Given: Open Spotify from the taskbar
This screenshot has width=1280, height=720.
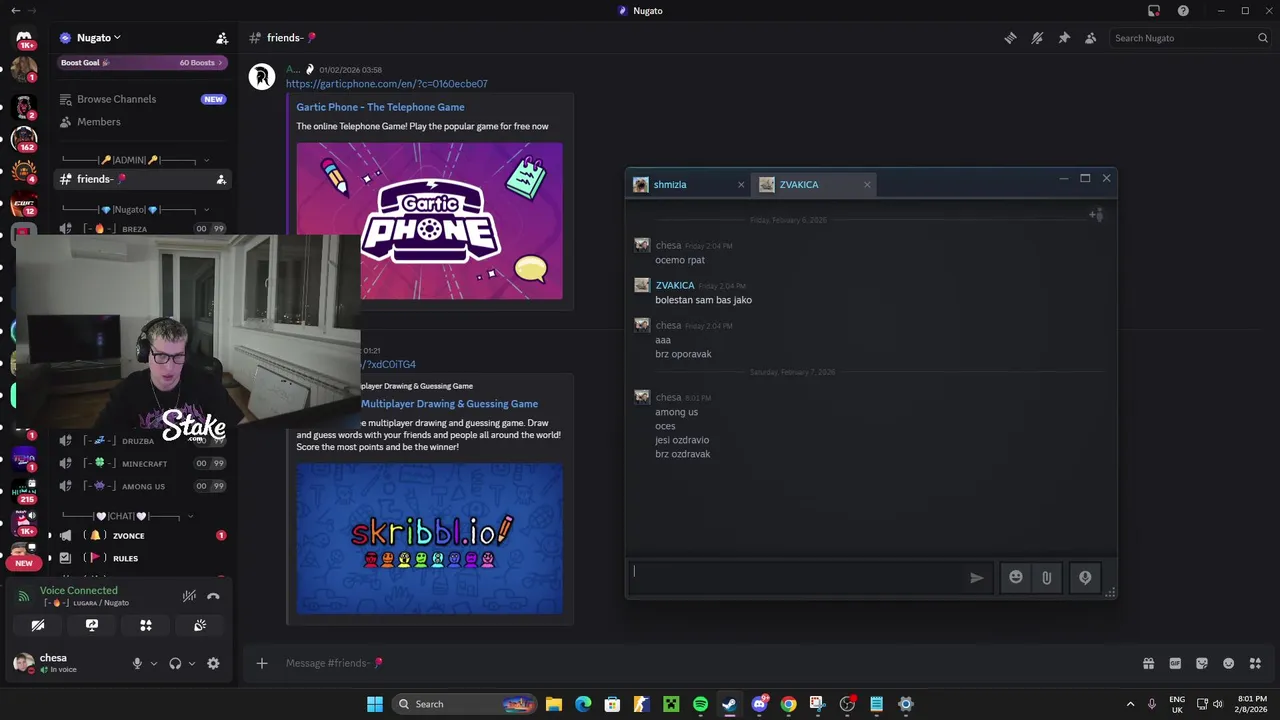Looking at the screenshot, I should (700, 704).
